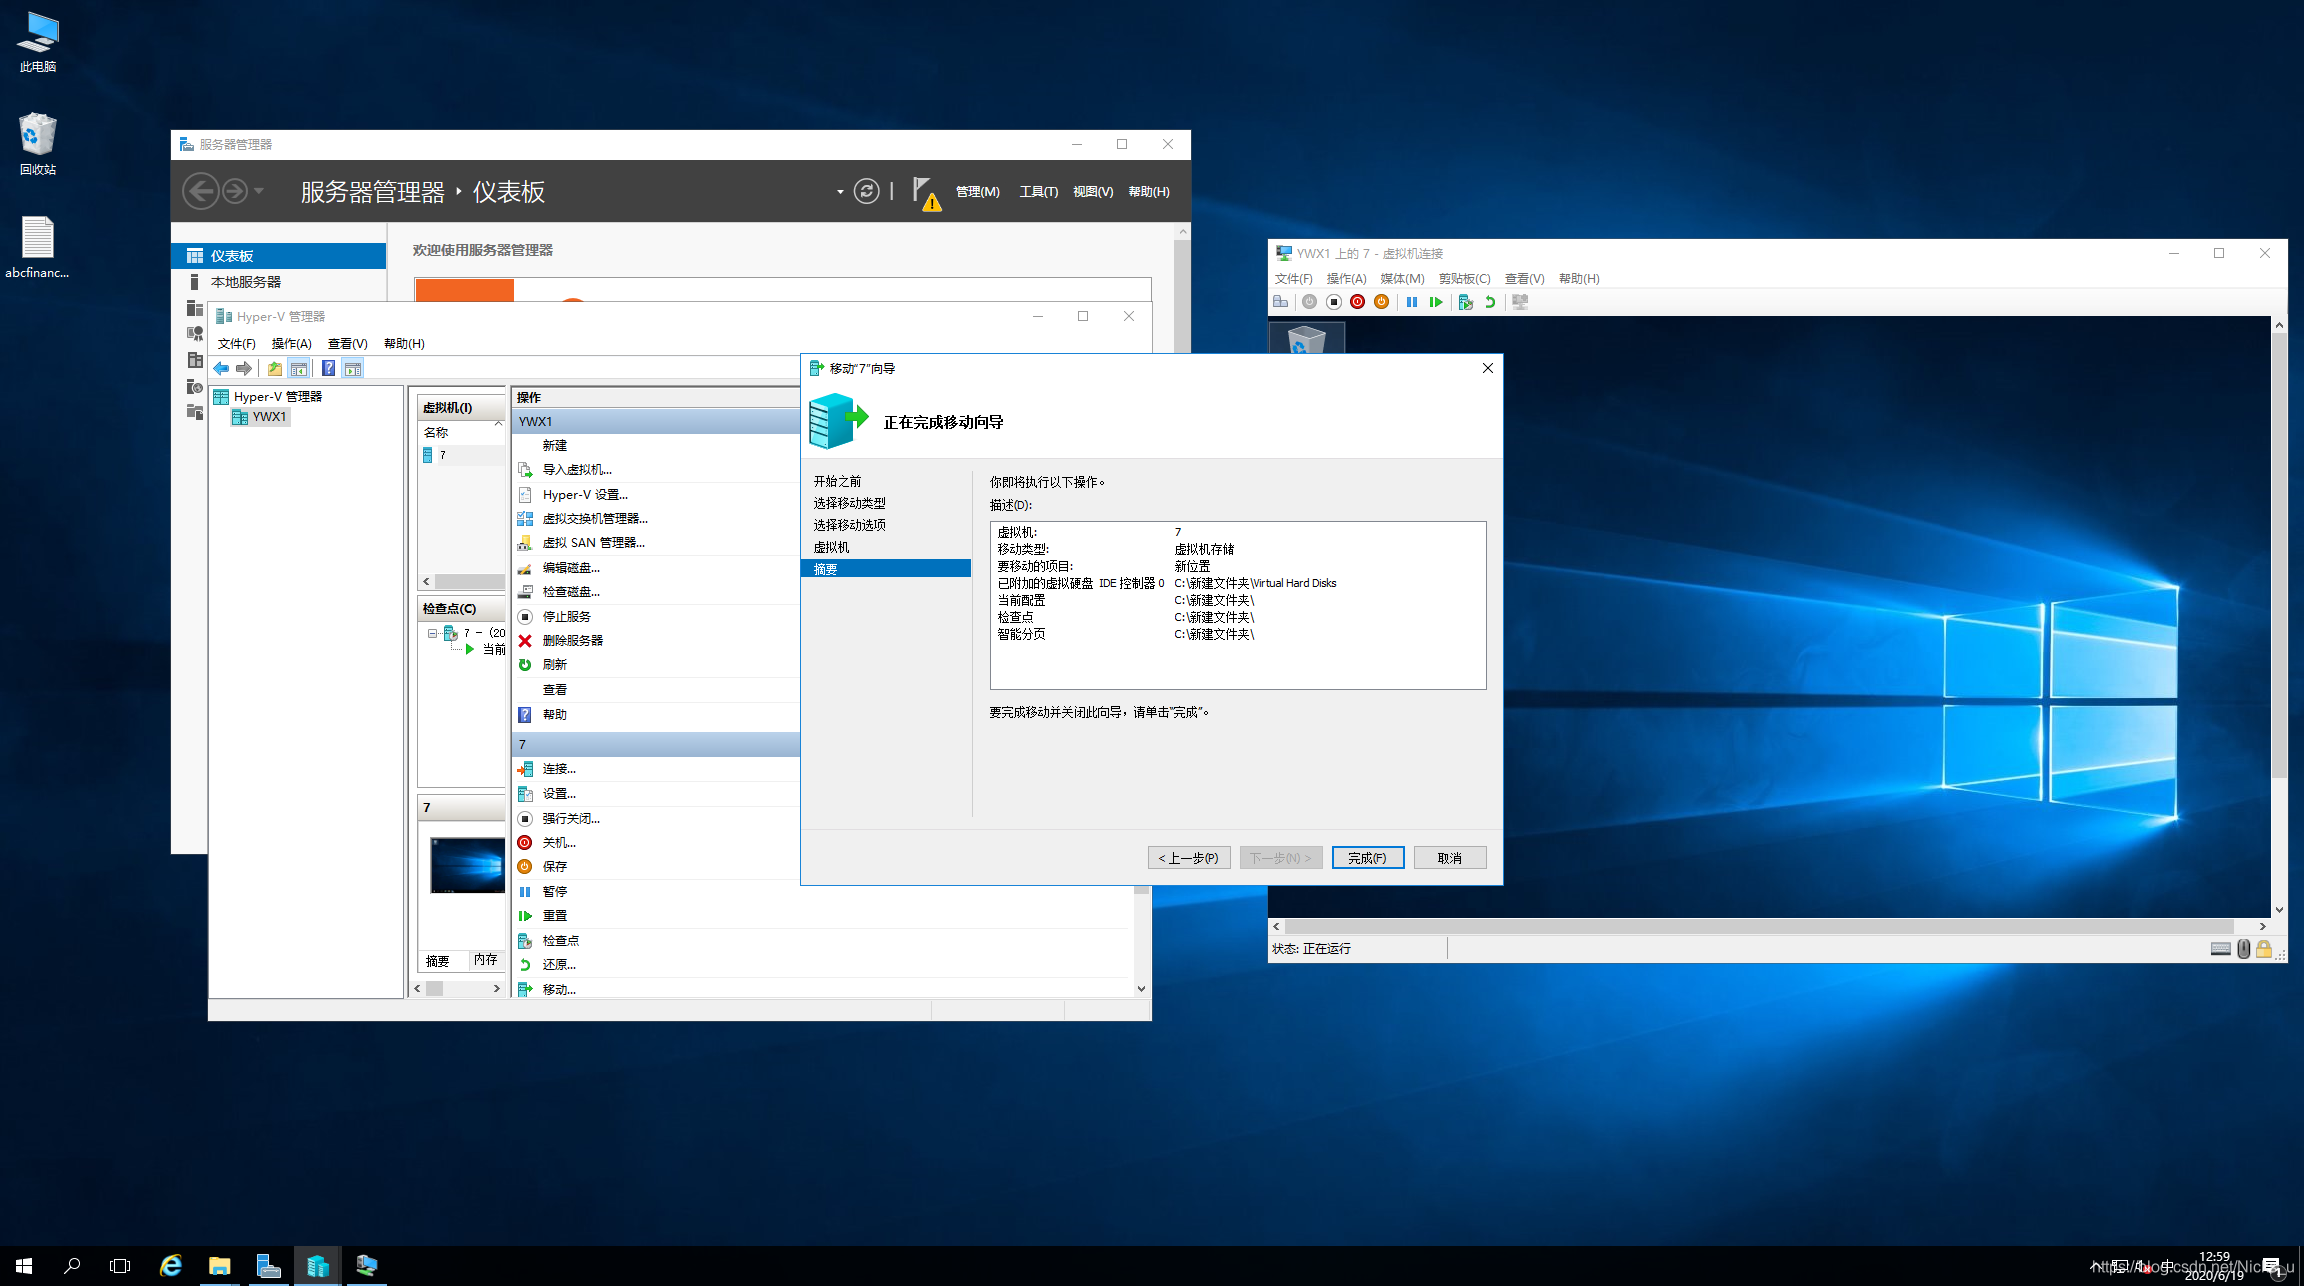The image size is (2304, 1286).
Task: Refresh the Server Manager dashboard
Action: click(x=866, y=191)
